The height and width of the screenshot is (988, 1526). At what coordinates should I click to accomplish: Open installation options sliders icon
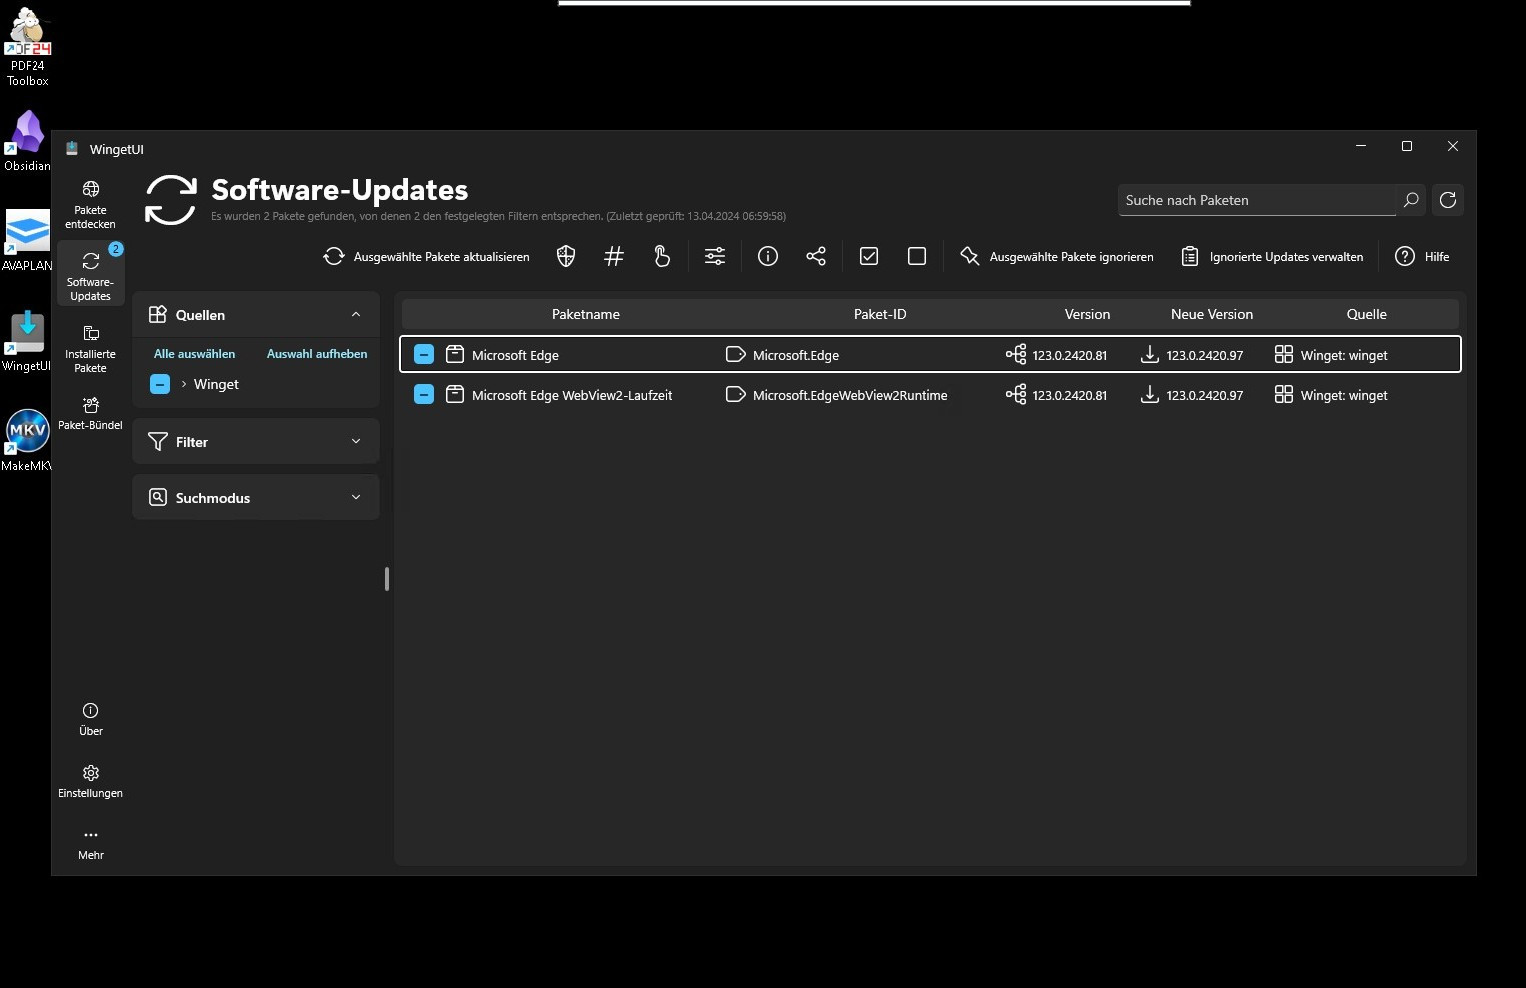pos(715,257)
